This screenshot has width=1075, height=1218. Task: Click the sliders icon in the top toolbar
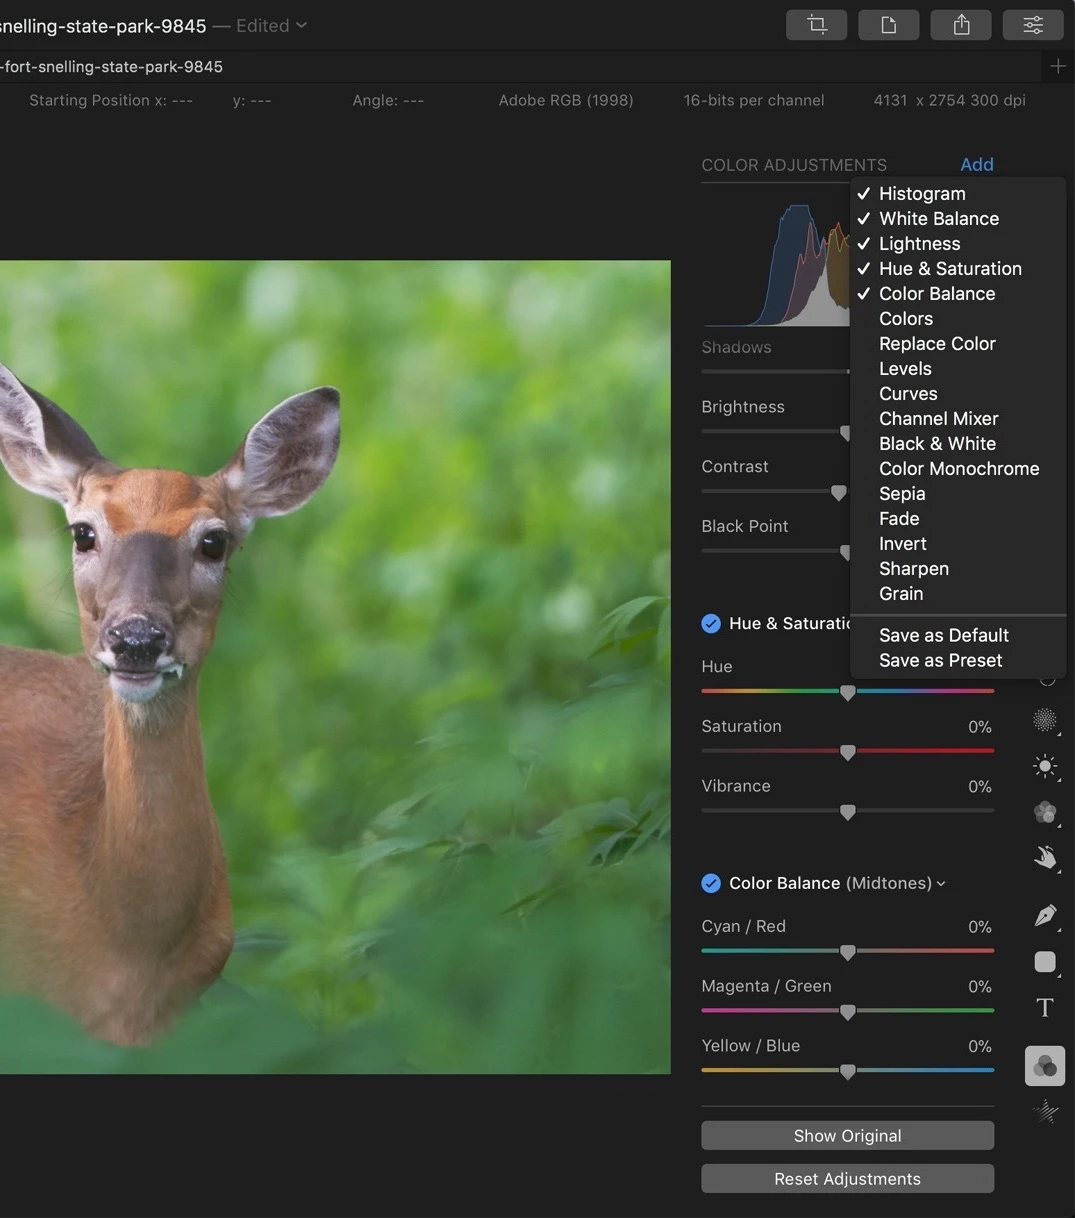[x=1033, y=25]
